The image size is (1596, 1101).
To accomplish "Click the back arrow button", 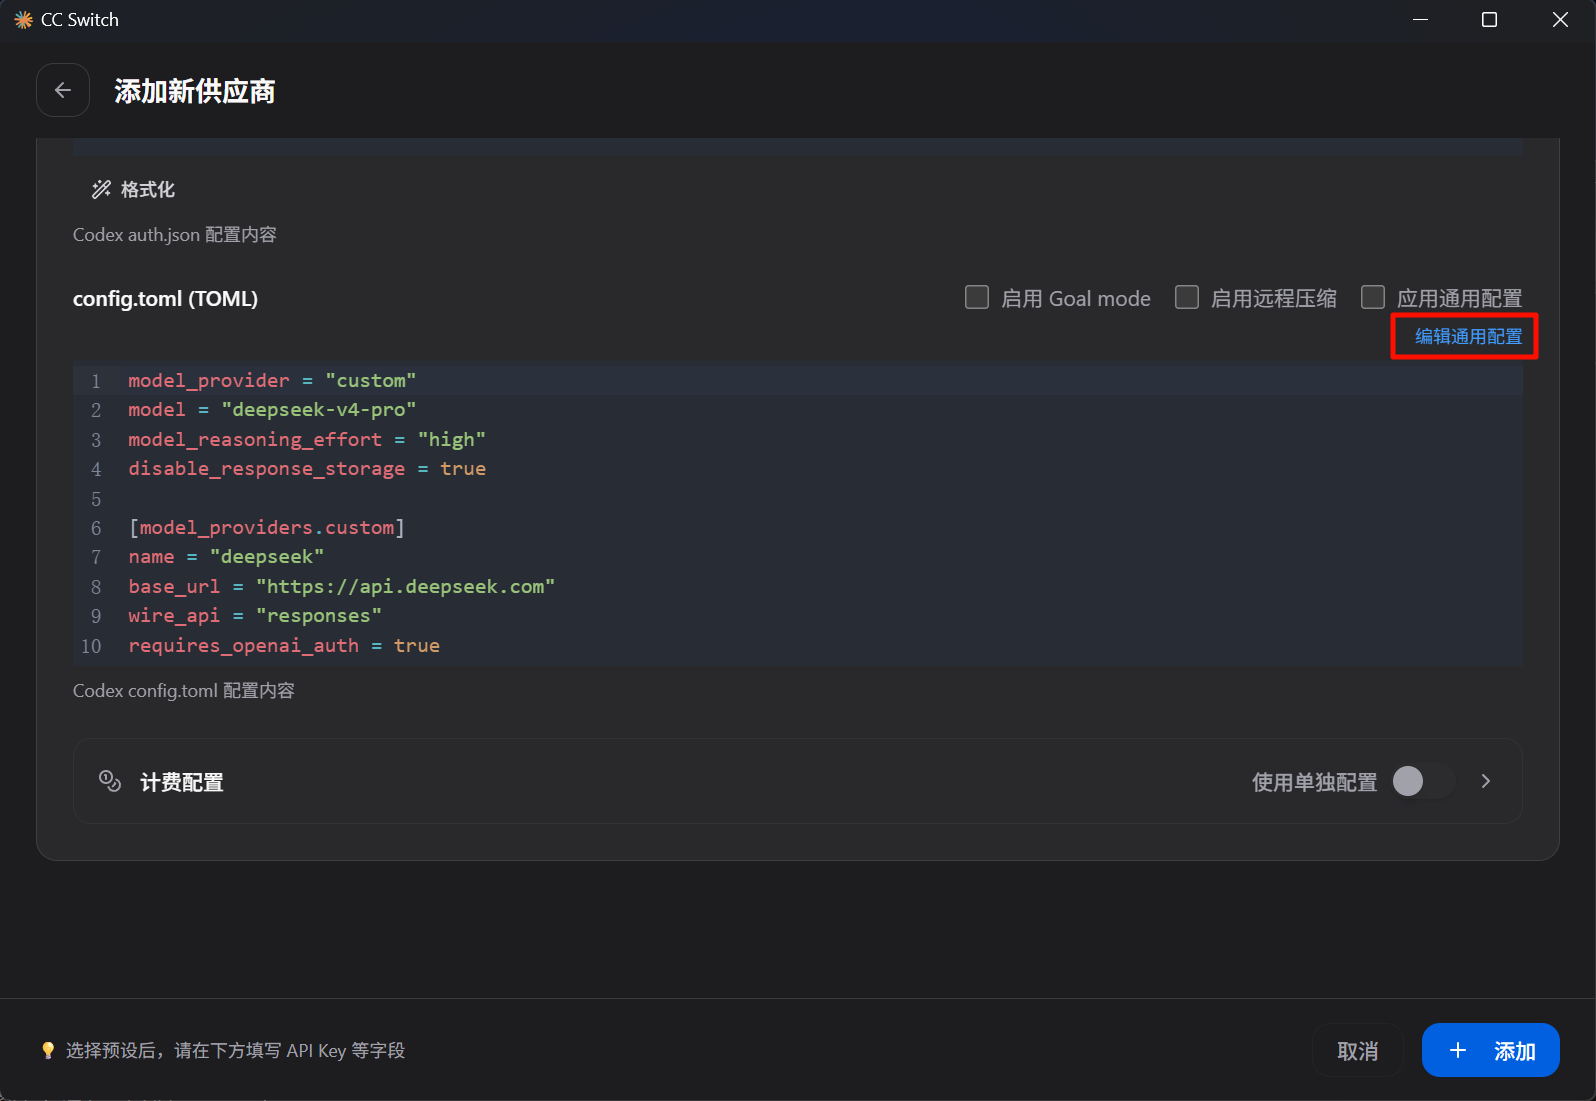I will point(63,90).
